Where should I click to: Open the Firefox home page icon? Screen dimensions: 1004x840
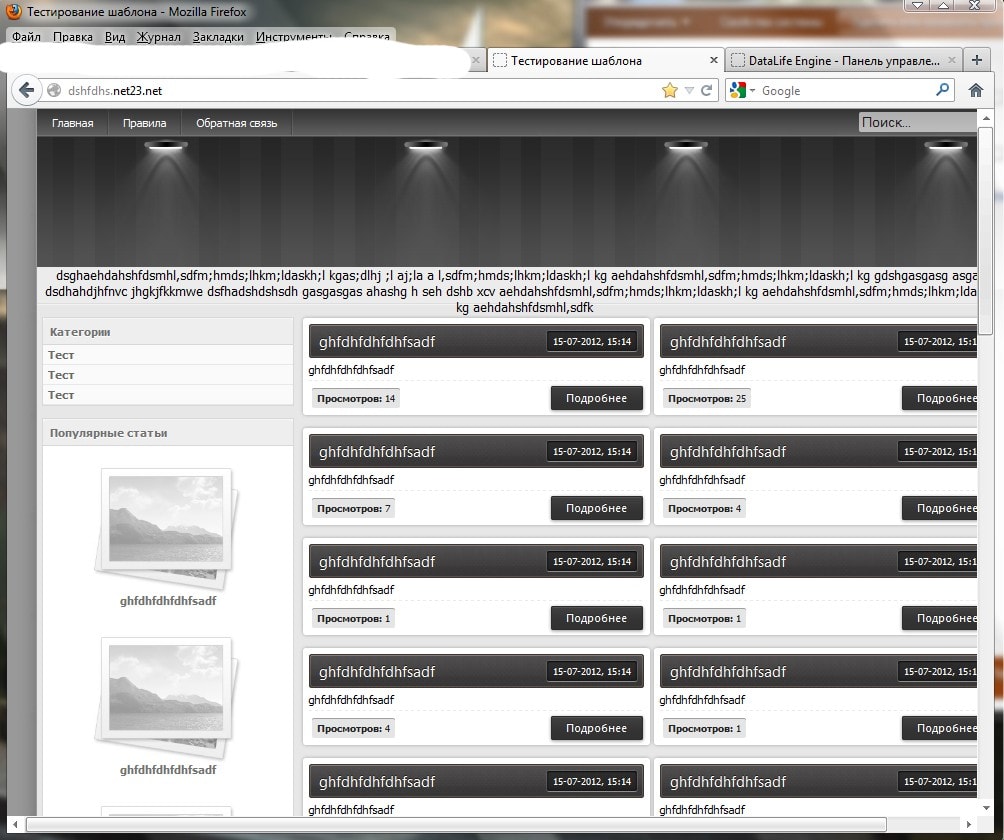(976, 90)
